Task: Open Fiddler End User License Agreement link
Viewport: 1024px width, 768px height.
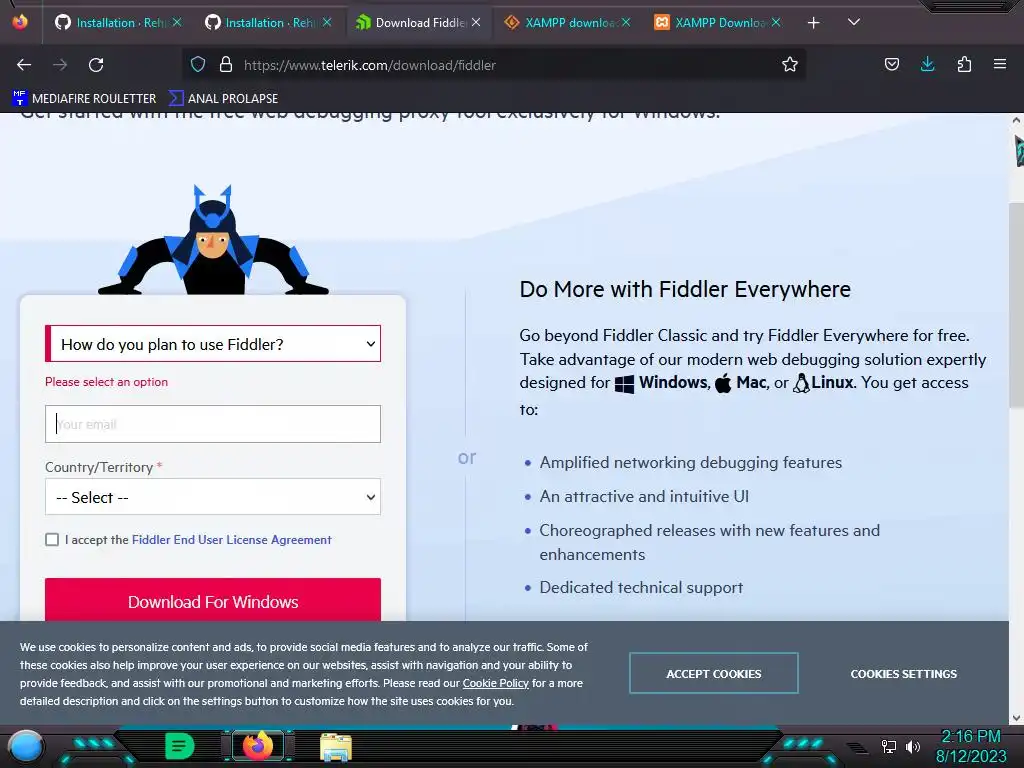Action: point(232,539)
